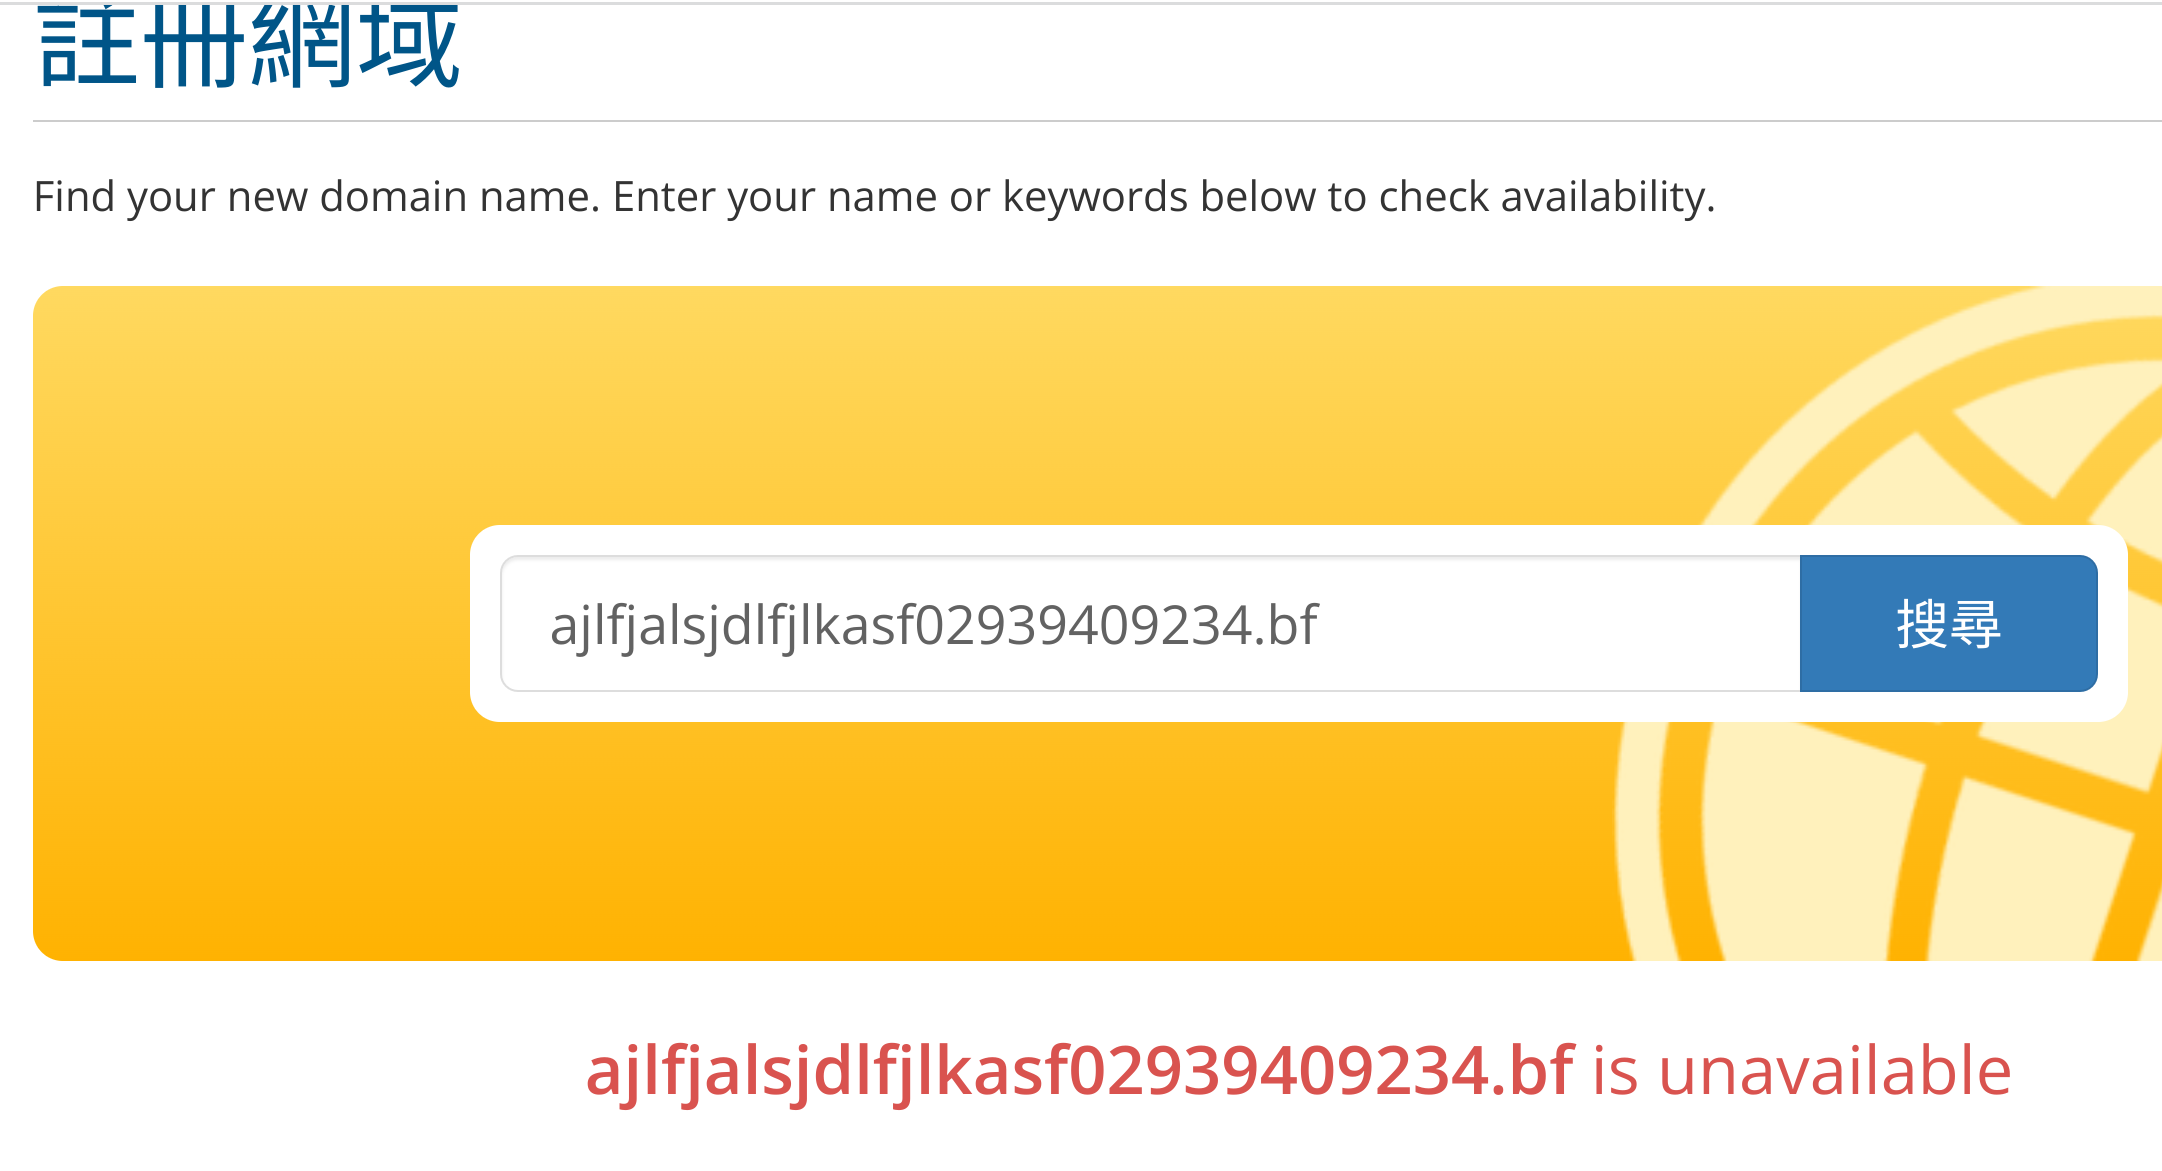
Task: Click the typed domain text inside the input
Action: (x=934, y=626)
